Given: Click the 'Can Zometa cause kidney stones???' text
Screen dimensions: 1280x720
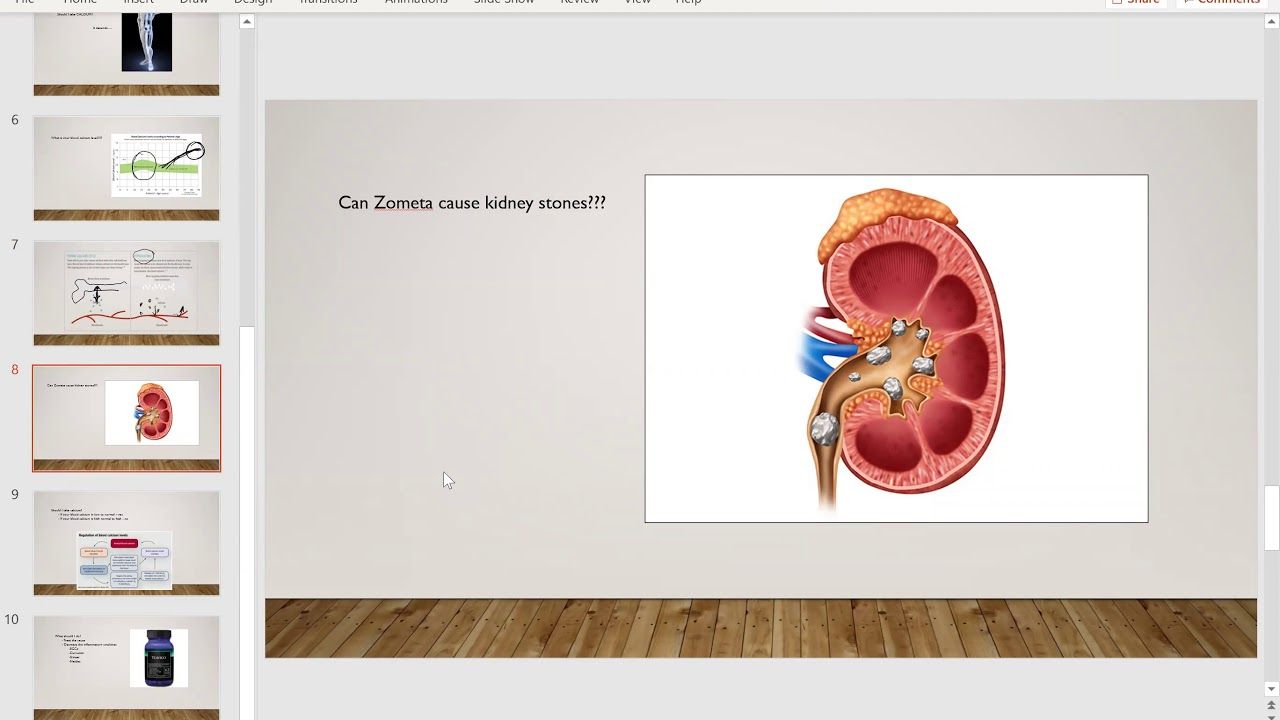Looking at the screenshot, I should [x=471, y=203].
